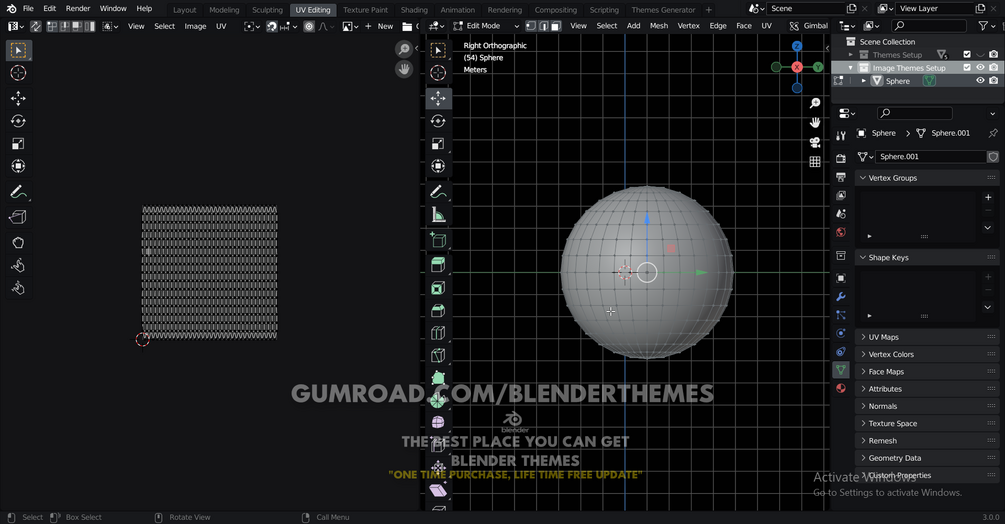Image resolution: width=1005 pixels, height=524 pixels.
Task: Open Physics properties tab
Action: tap(841, 333)
